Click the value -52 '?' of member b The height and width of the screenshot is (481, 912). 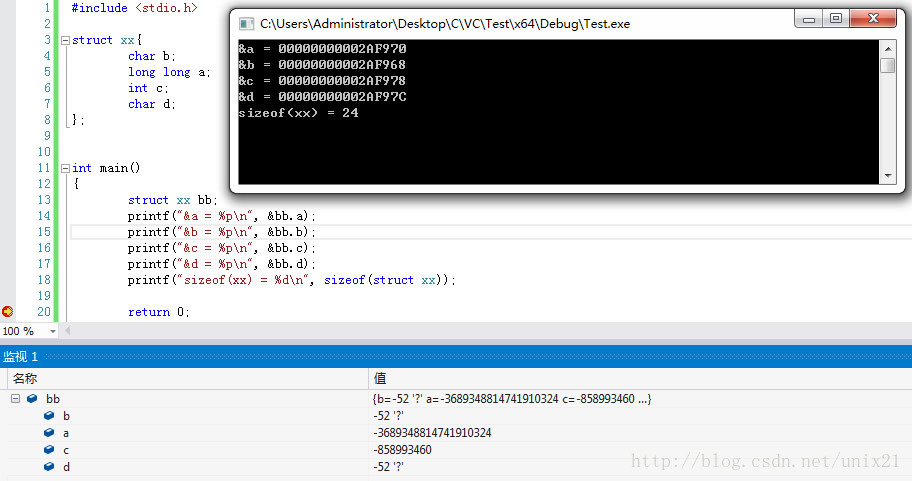point(389,416)
